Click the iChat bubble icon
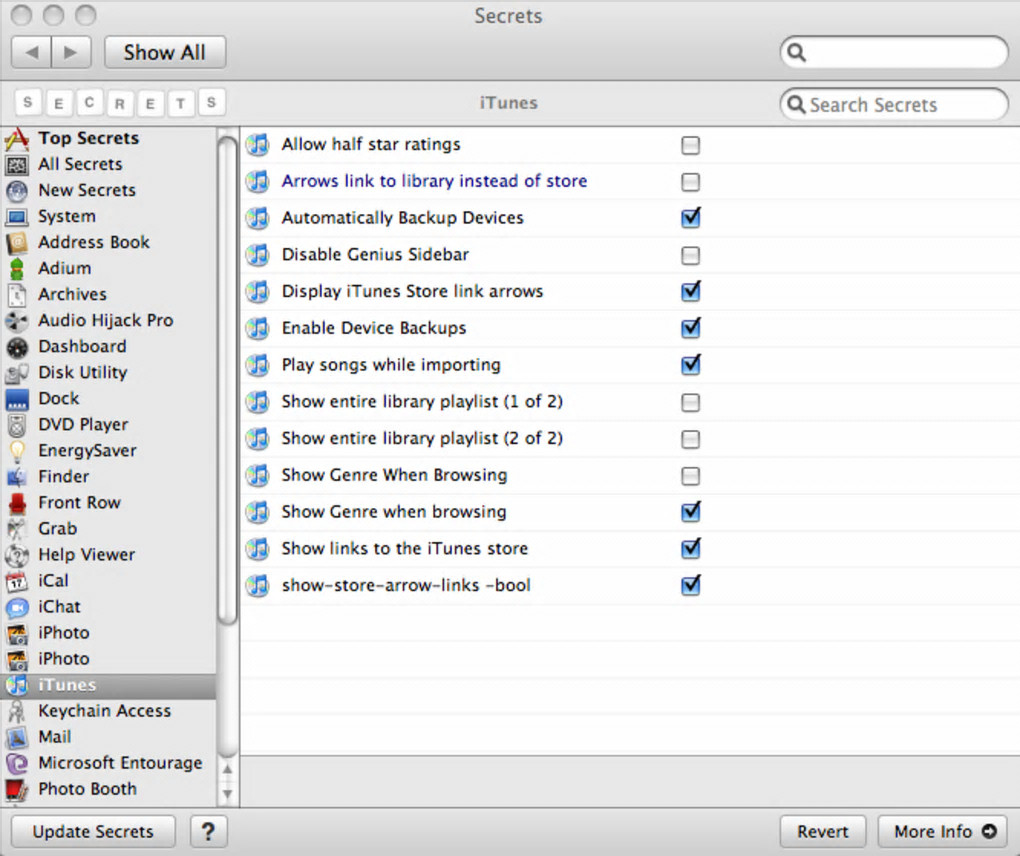 pyautogui.click(x=17, y=607)
